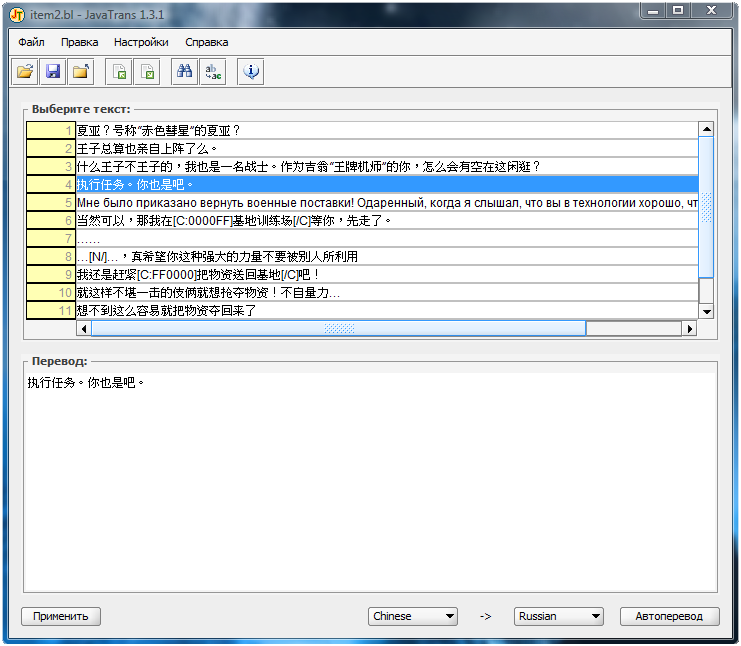Viewport: 741px width, 646px height.
Task: Click the save floppy disk icon
Action: point(53,71)
